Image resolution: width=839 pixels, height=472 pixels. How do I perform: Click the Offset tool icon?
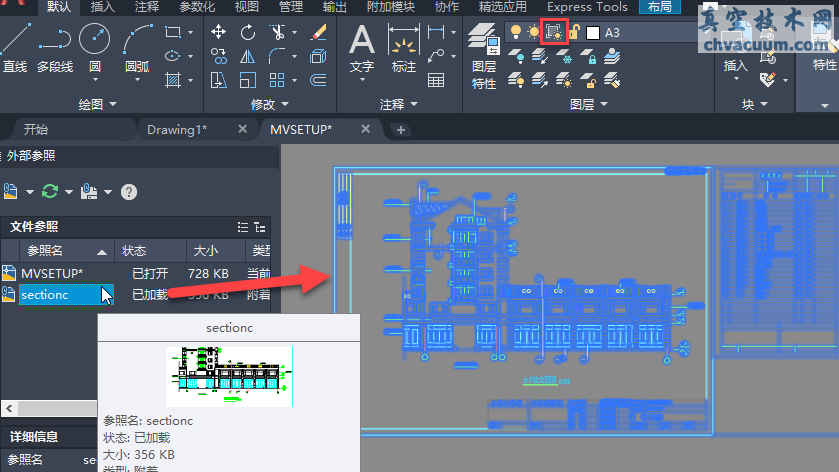pos(318,80)
